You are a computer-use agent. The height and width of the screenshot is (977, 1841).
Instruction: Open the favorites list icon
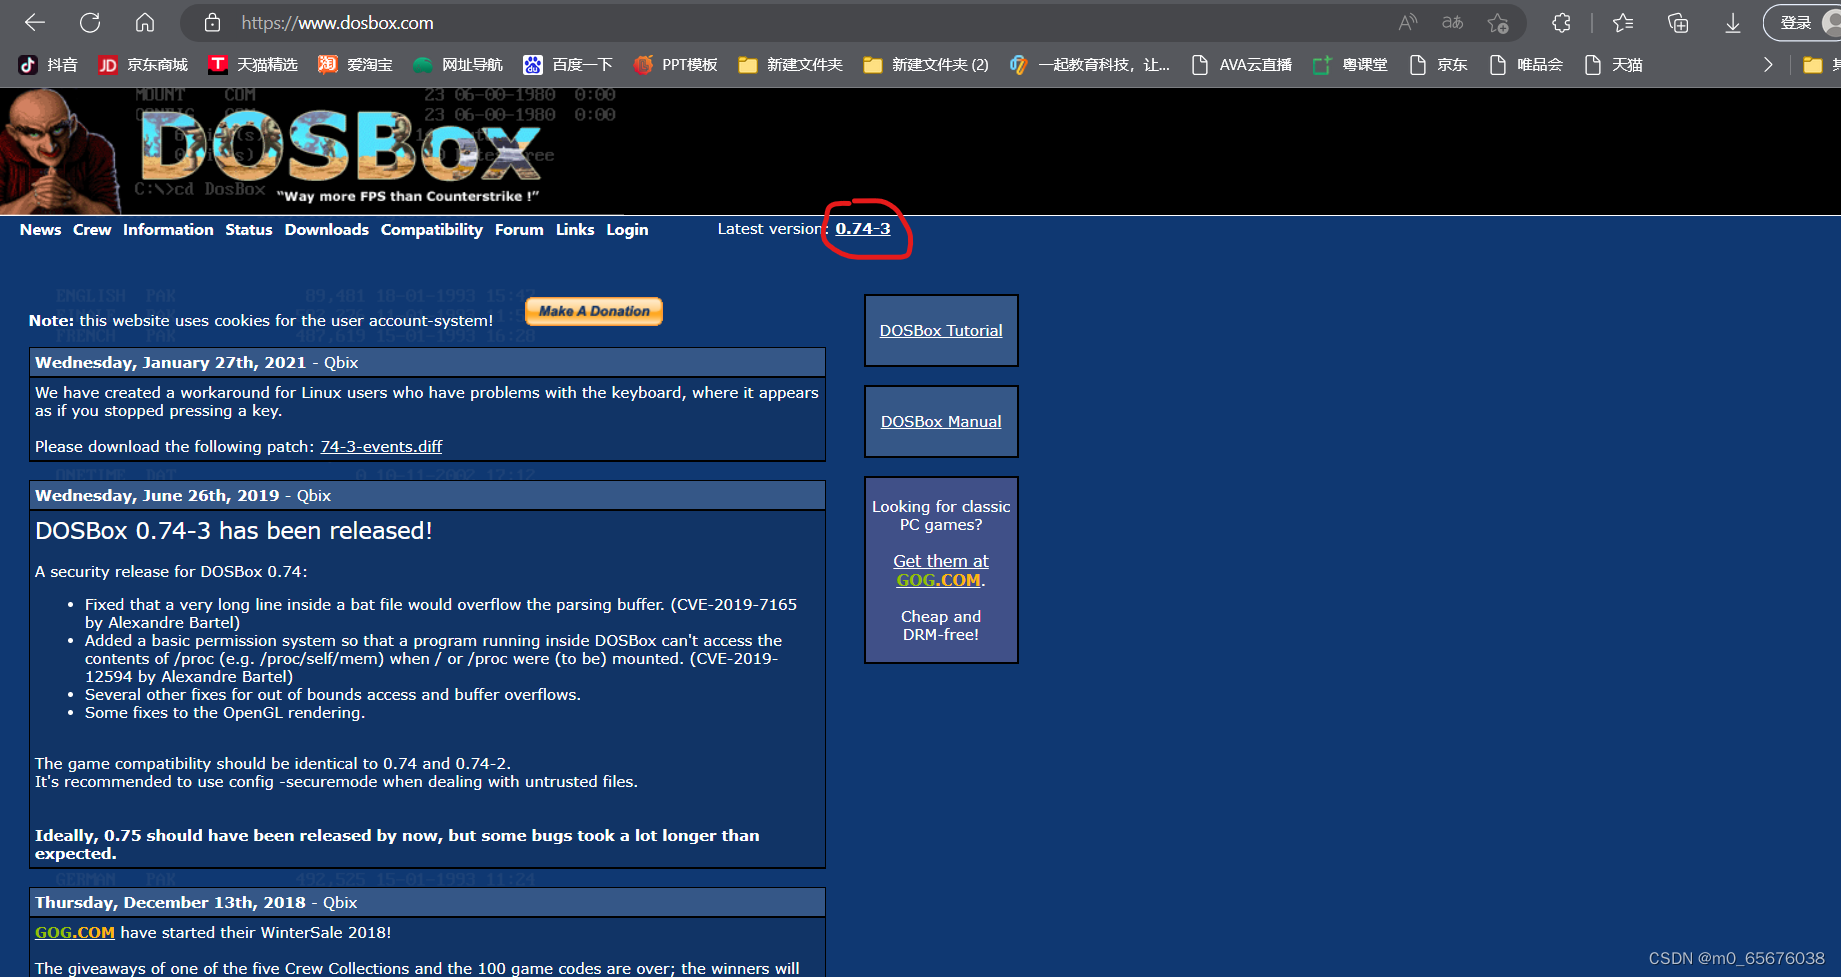coord(1623,22)
